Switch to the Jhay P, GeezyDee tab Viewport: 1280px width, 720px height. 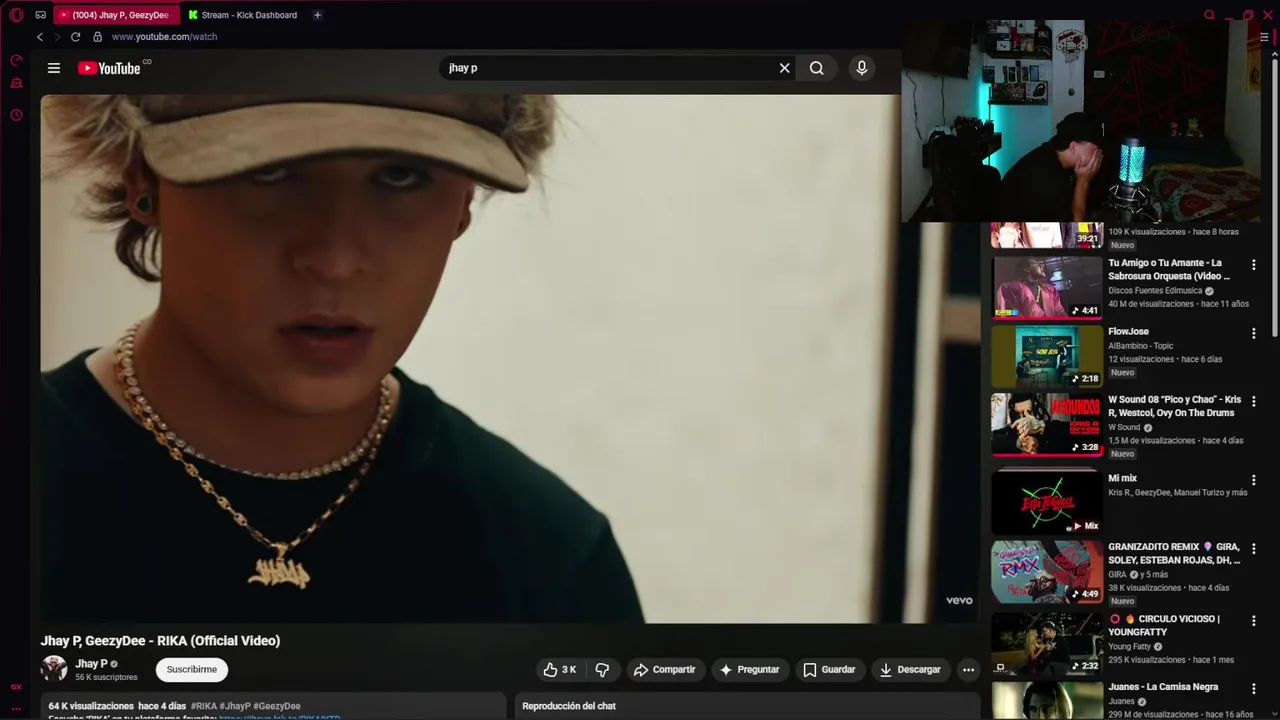pos(117,15)
